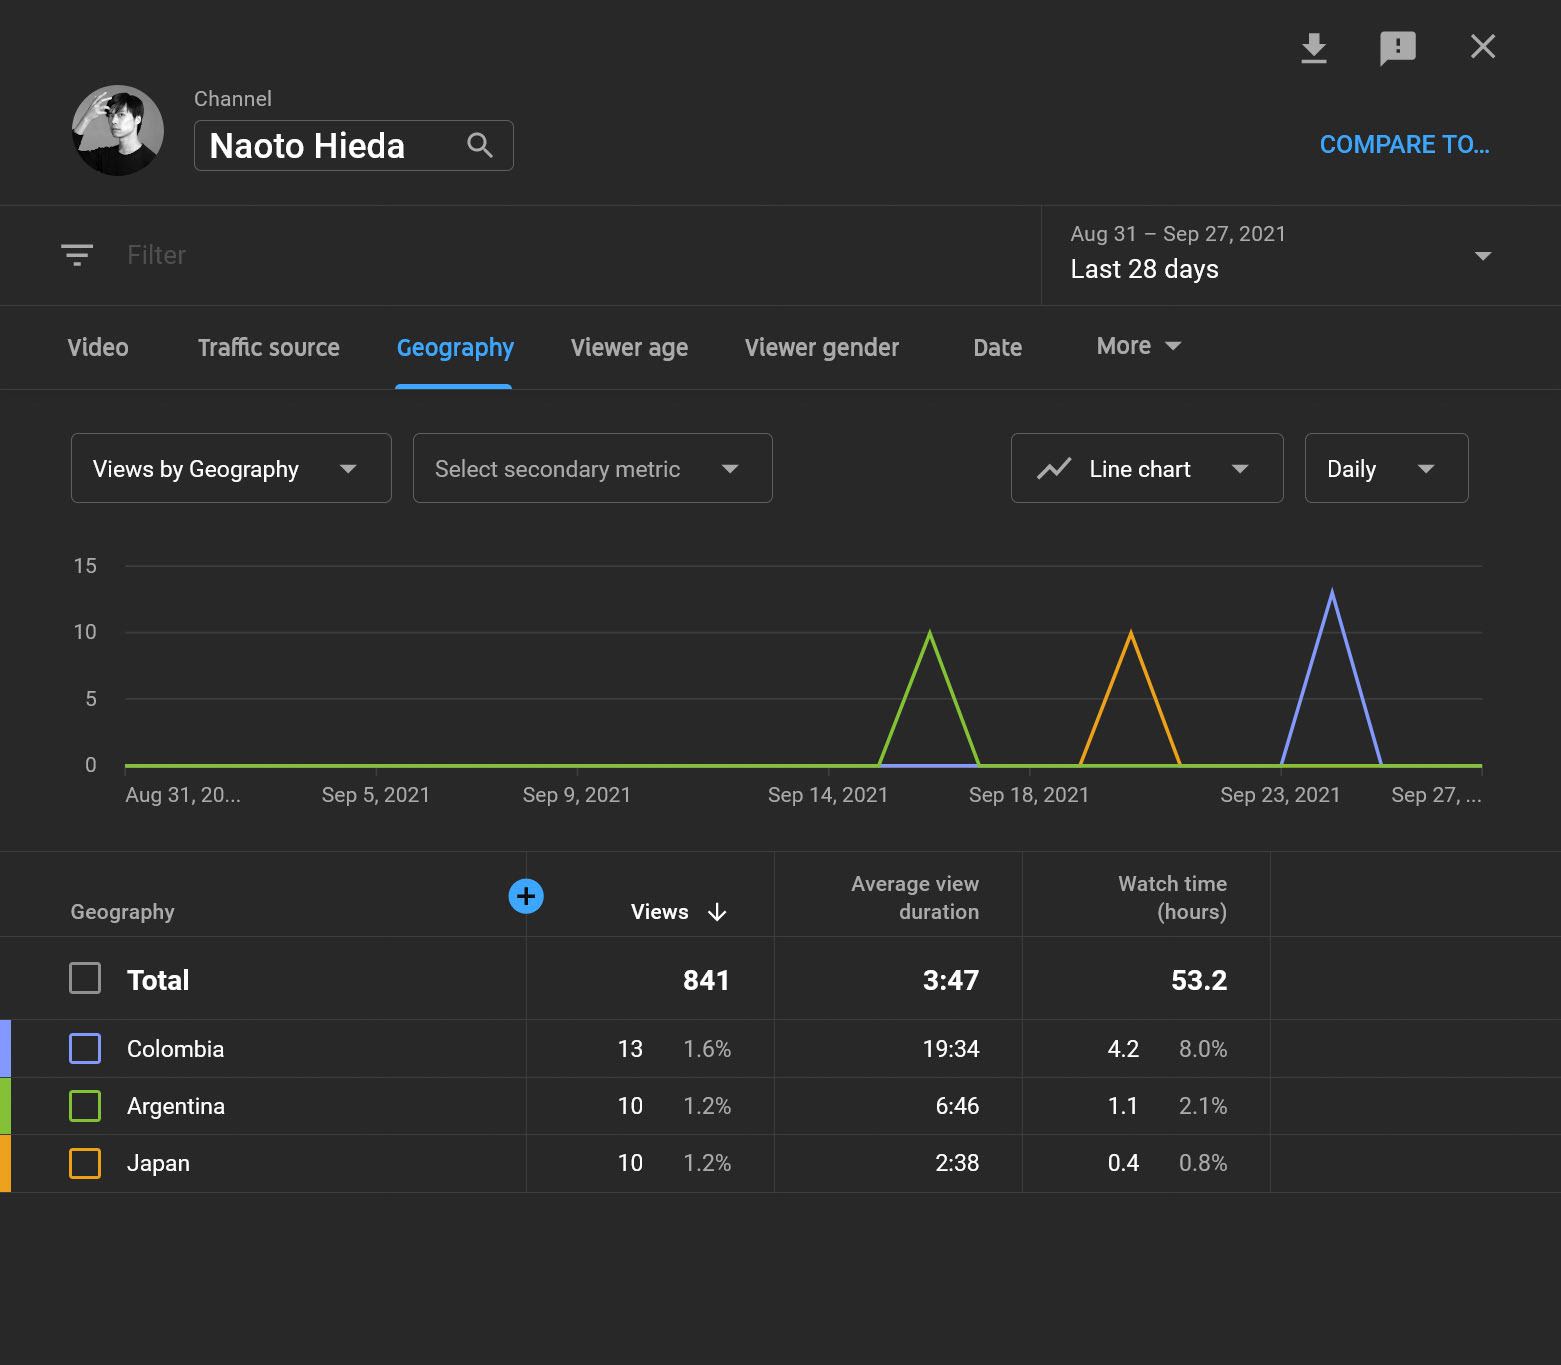Toggle the Total row checkbox
Image resolution: width=1561 pixels, height=1365 pixels.
tap(85, 978)
